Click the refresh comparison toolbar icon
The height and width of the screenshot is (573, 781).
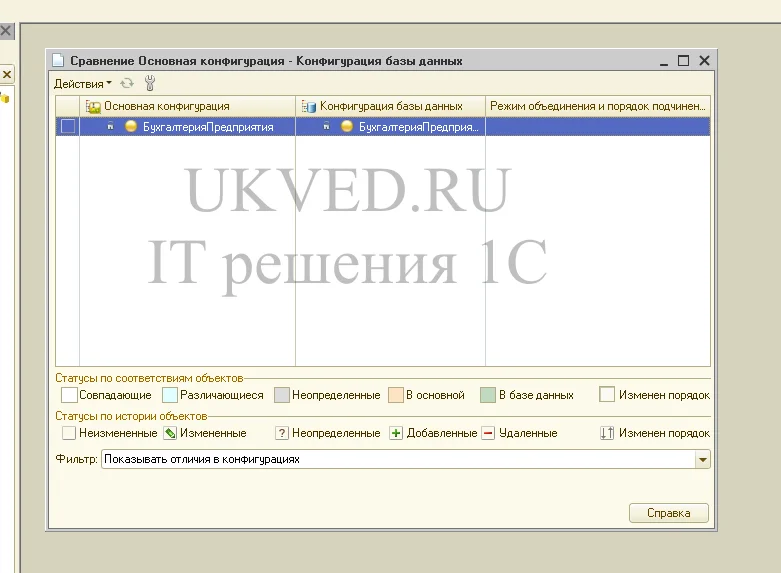tap(127, 83)
